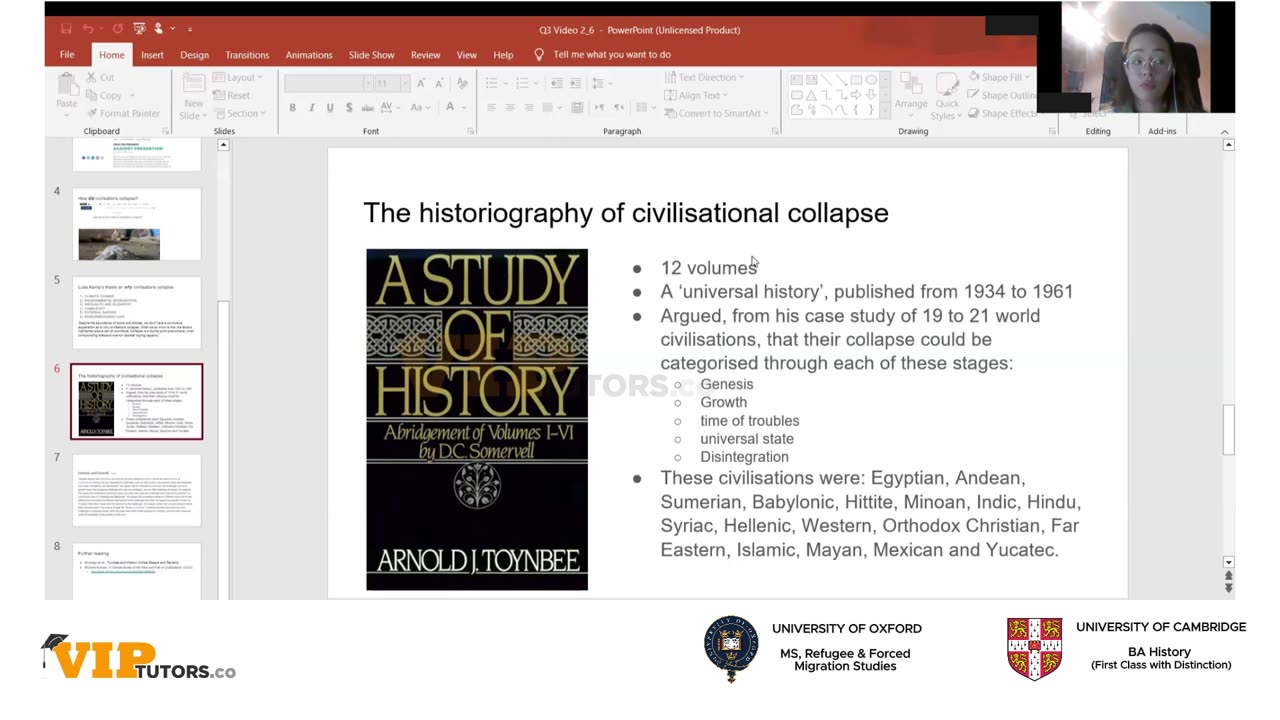
Task: Click Shape Effects button
Action: click(x=1003, y=113)
